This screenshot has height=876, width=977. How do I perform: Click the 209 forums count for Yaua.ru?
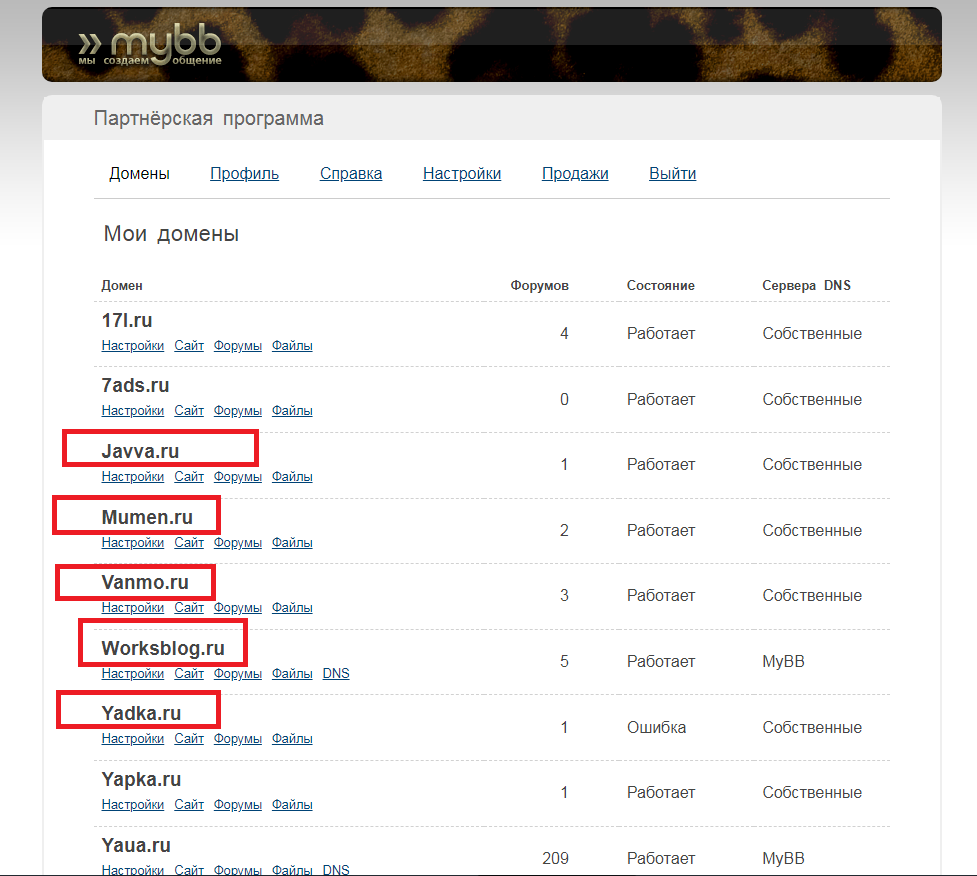tap(555, 859)
